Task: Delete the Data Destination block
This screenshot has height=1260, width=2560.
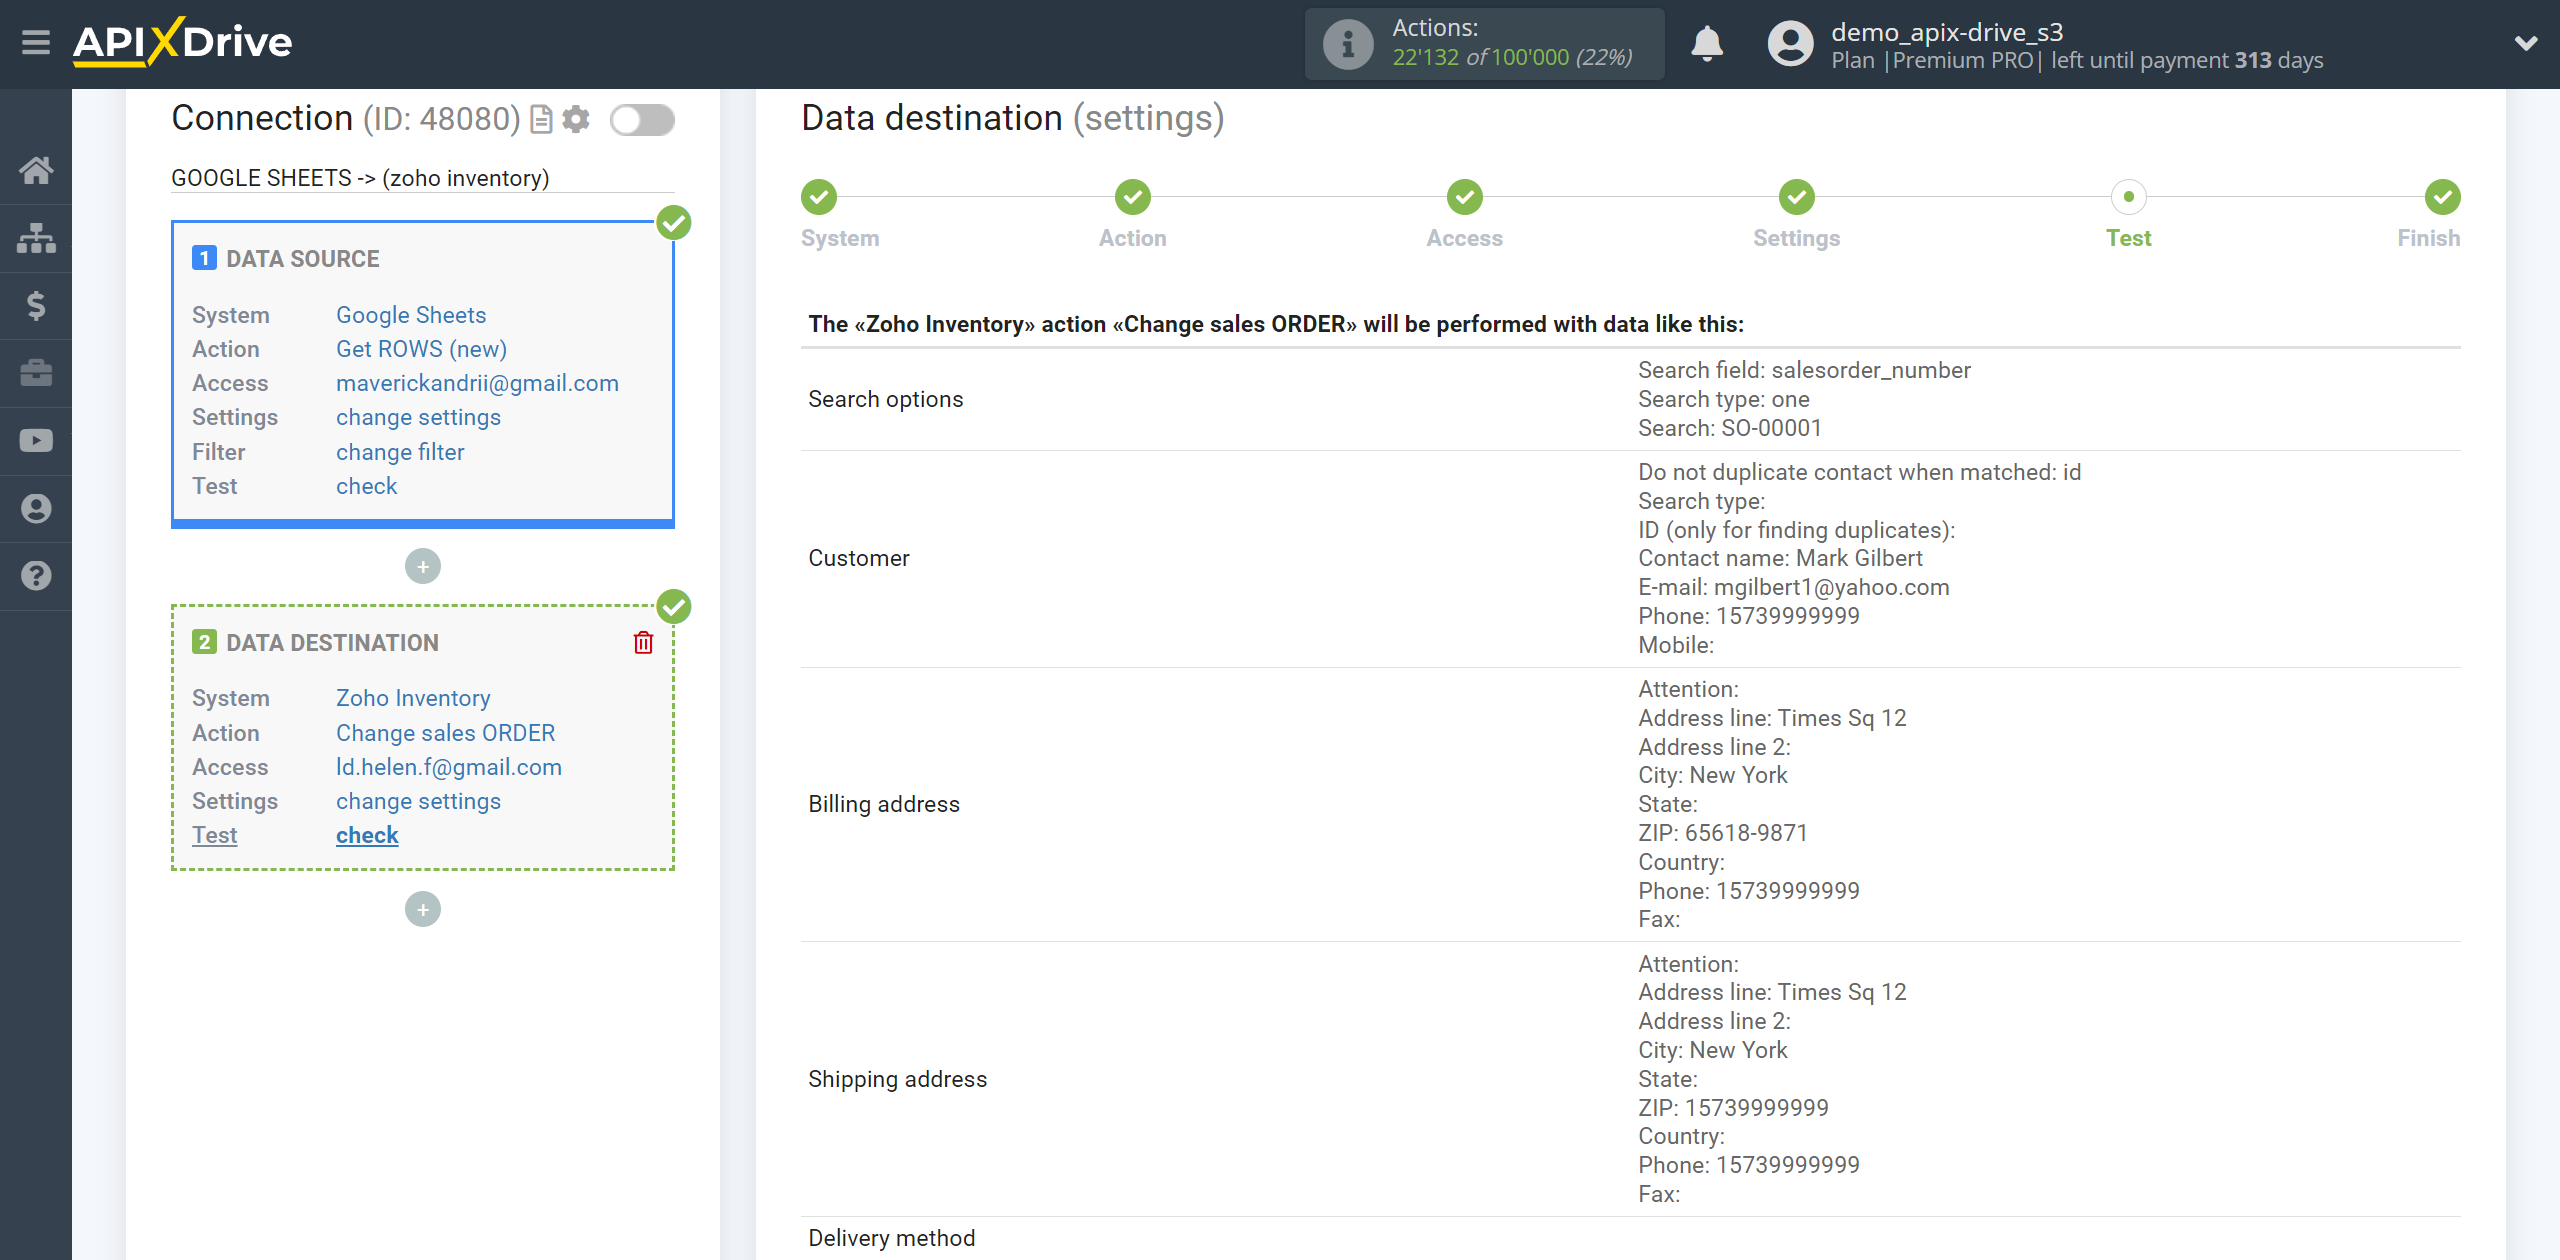Action: 643,643
